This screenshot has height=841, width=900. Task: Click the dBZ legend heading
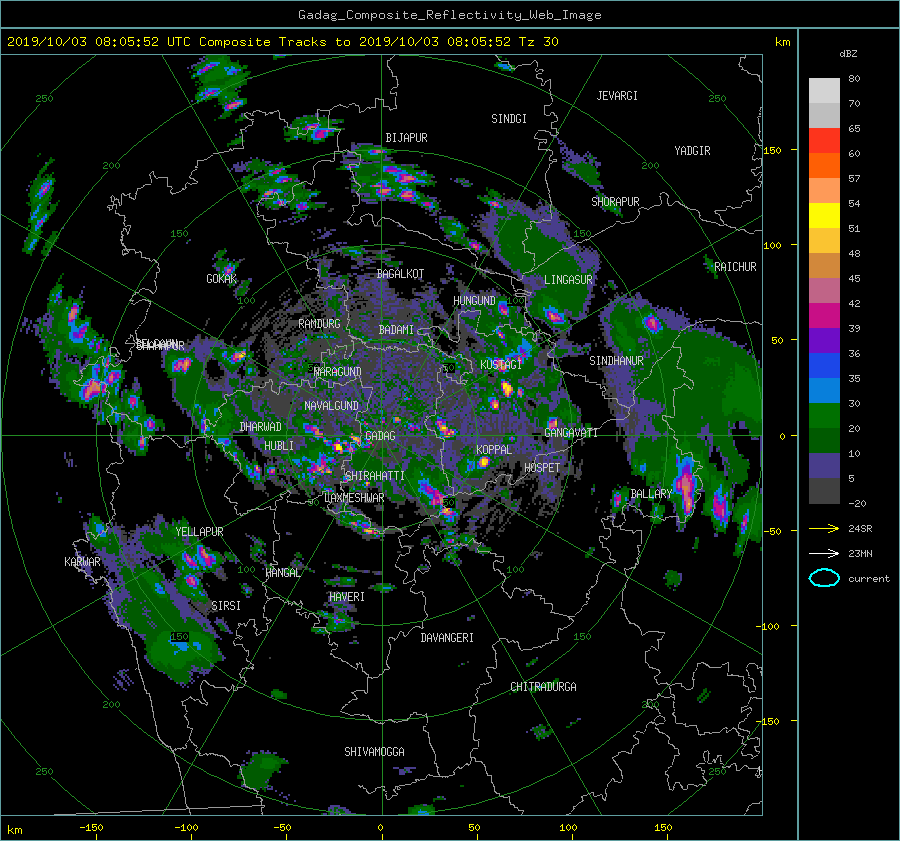(848, 53)
